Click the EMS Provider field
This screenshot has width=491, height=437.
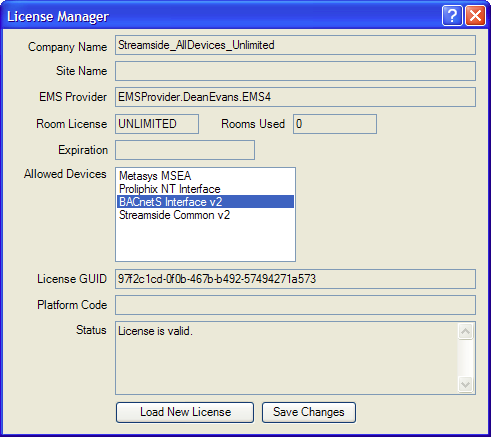[x=295, y=97]
